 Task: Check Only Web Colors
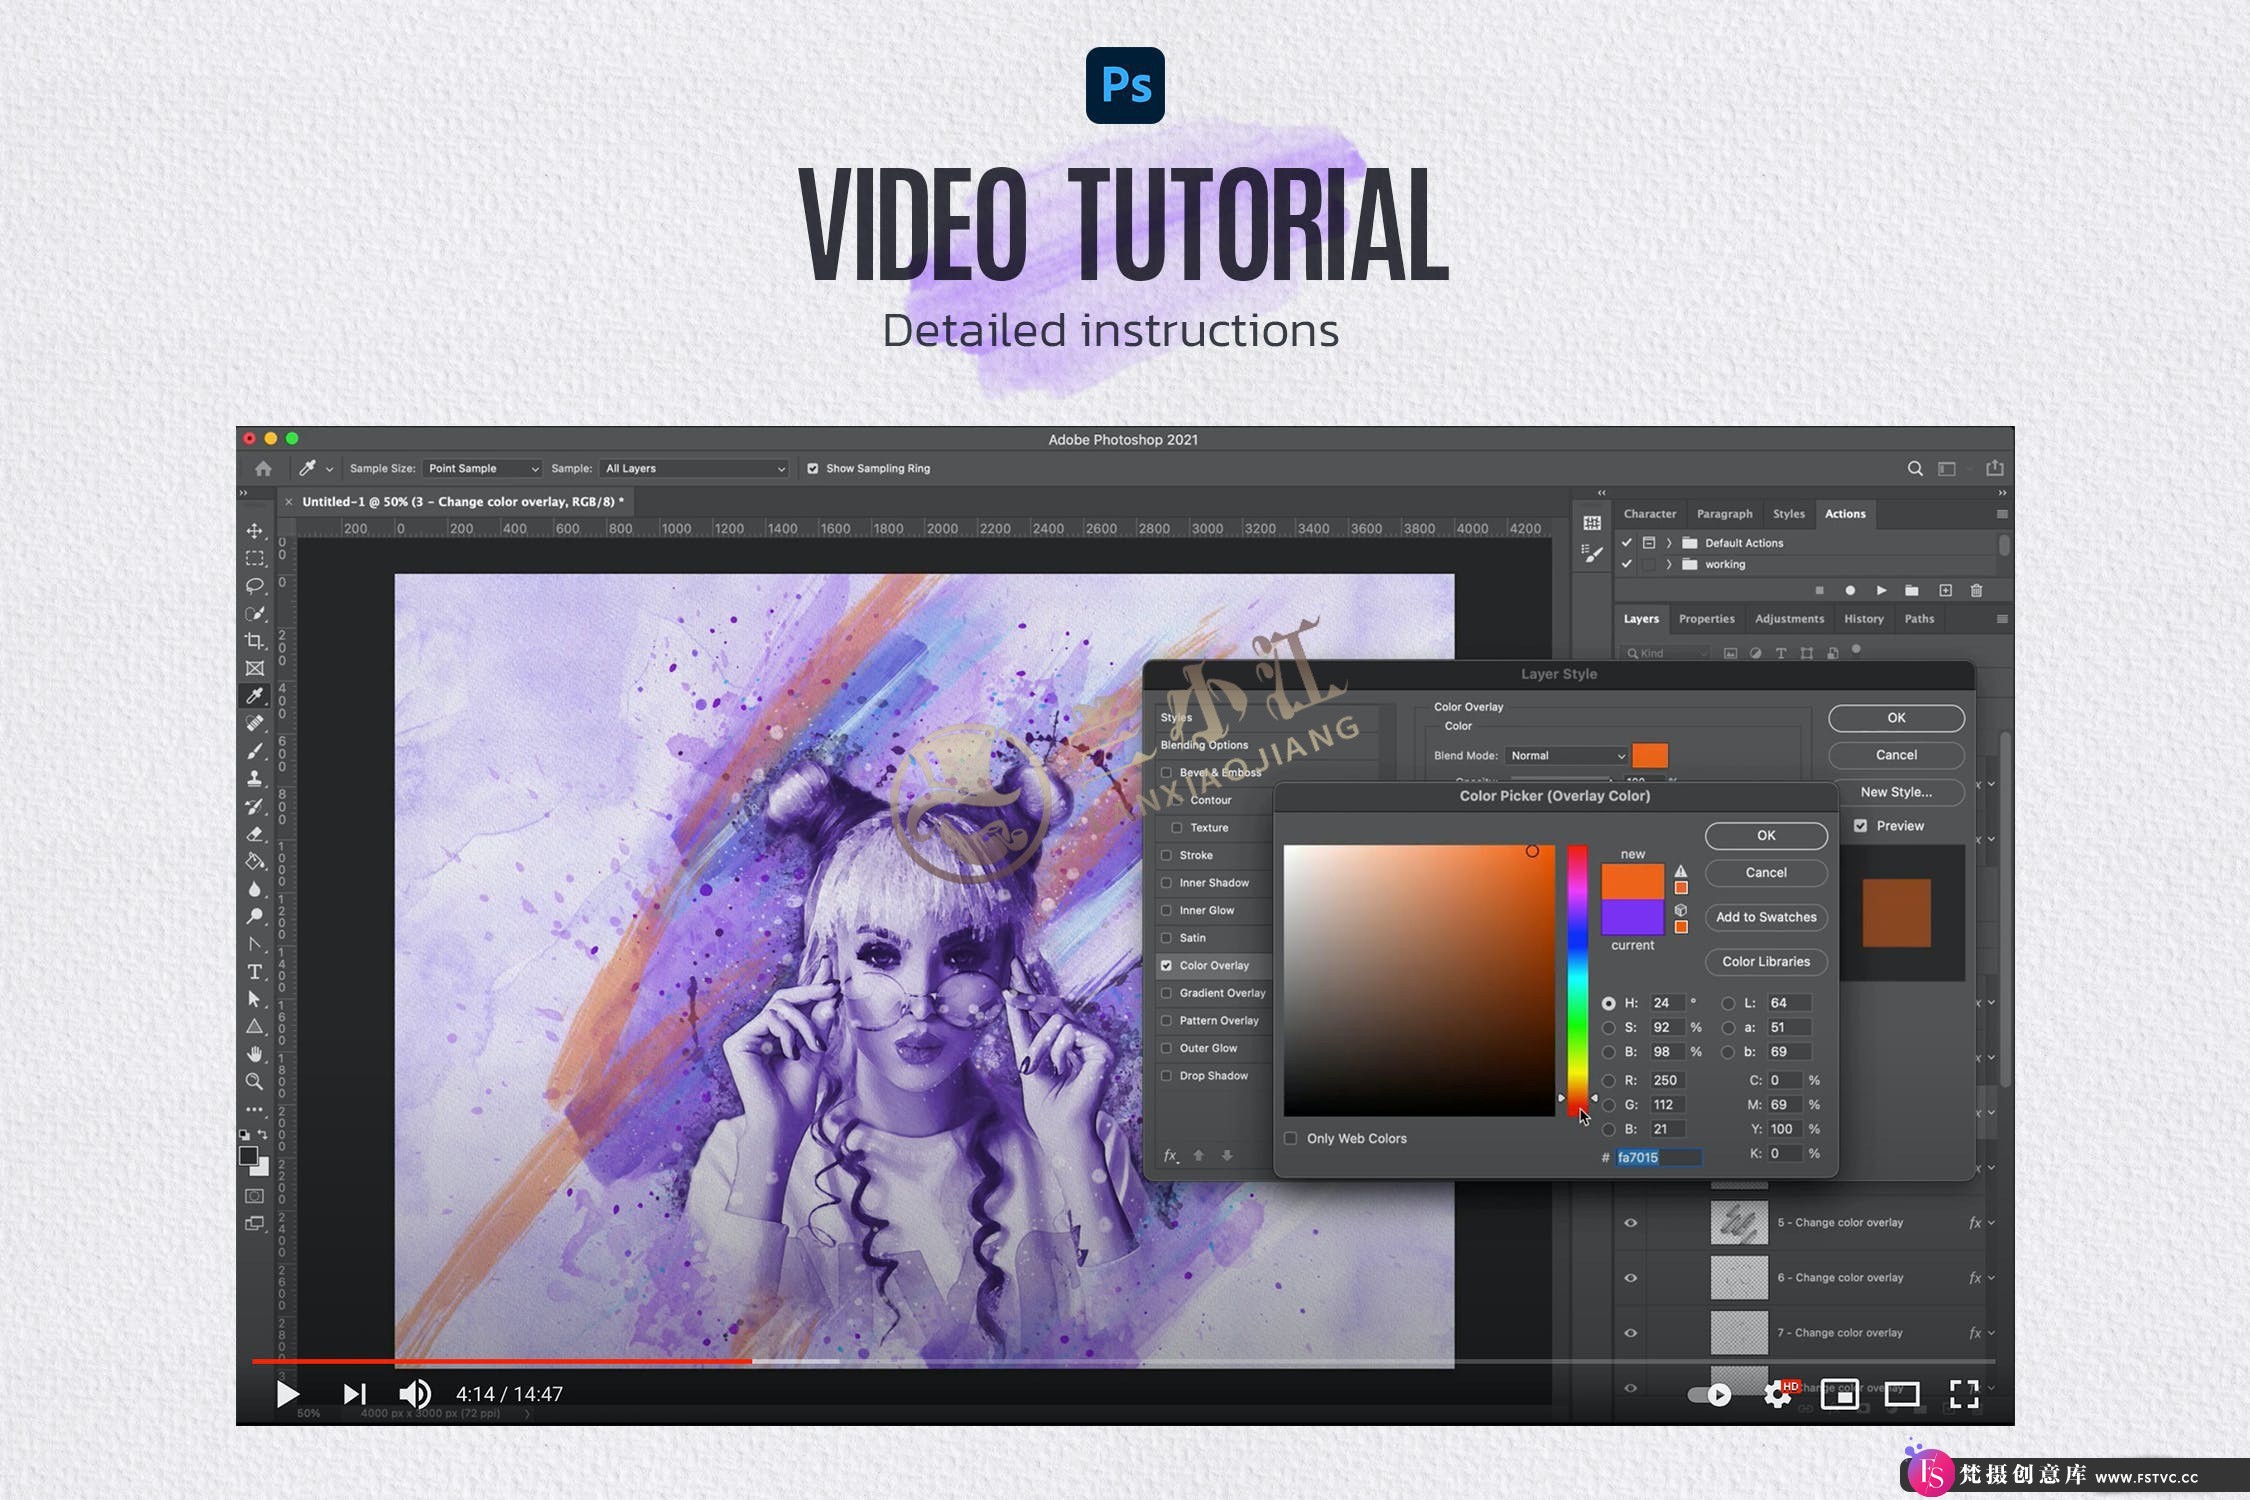click(x=1291, y=1139)
